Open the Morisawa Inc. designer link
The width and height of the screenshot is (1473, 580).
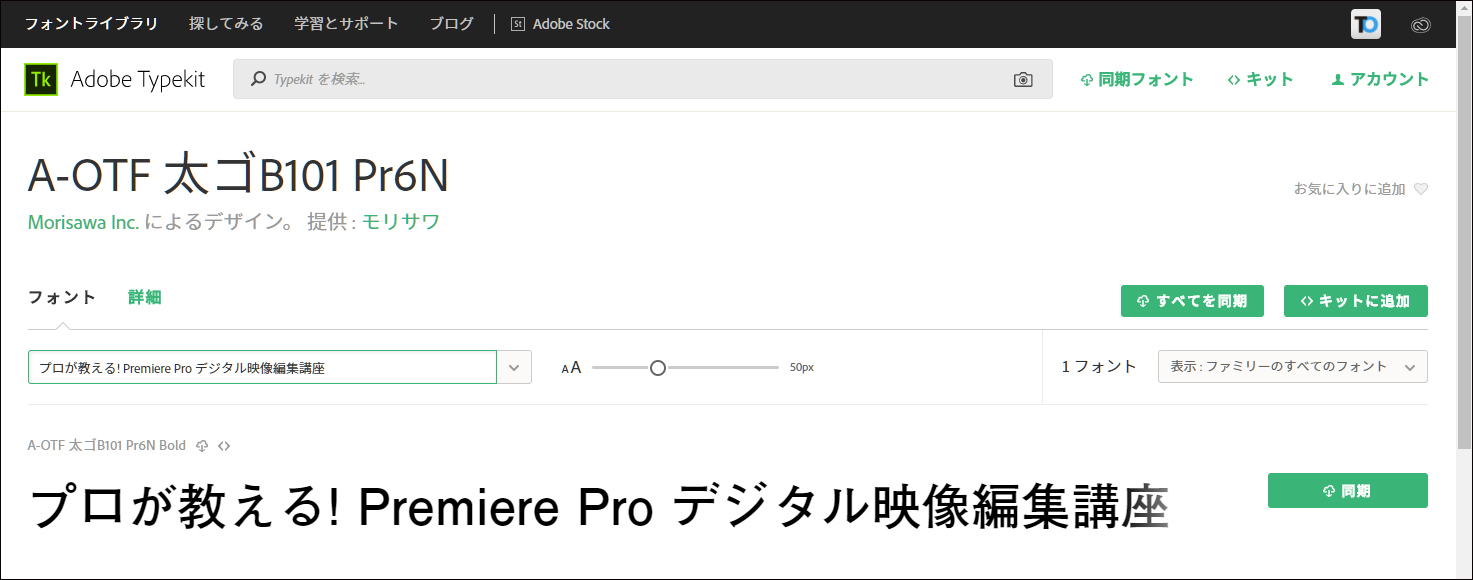pyautogui.click(x=84, y=222)
